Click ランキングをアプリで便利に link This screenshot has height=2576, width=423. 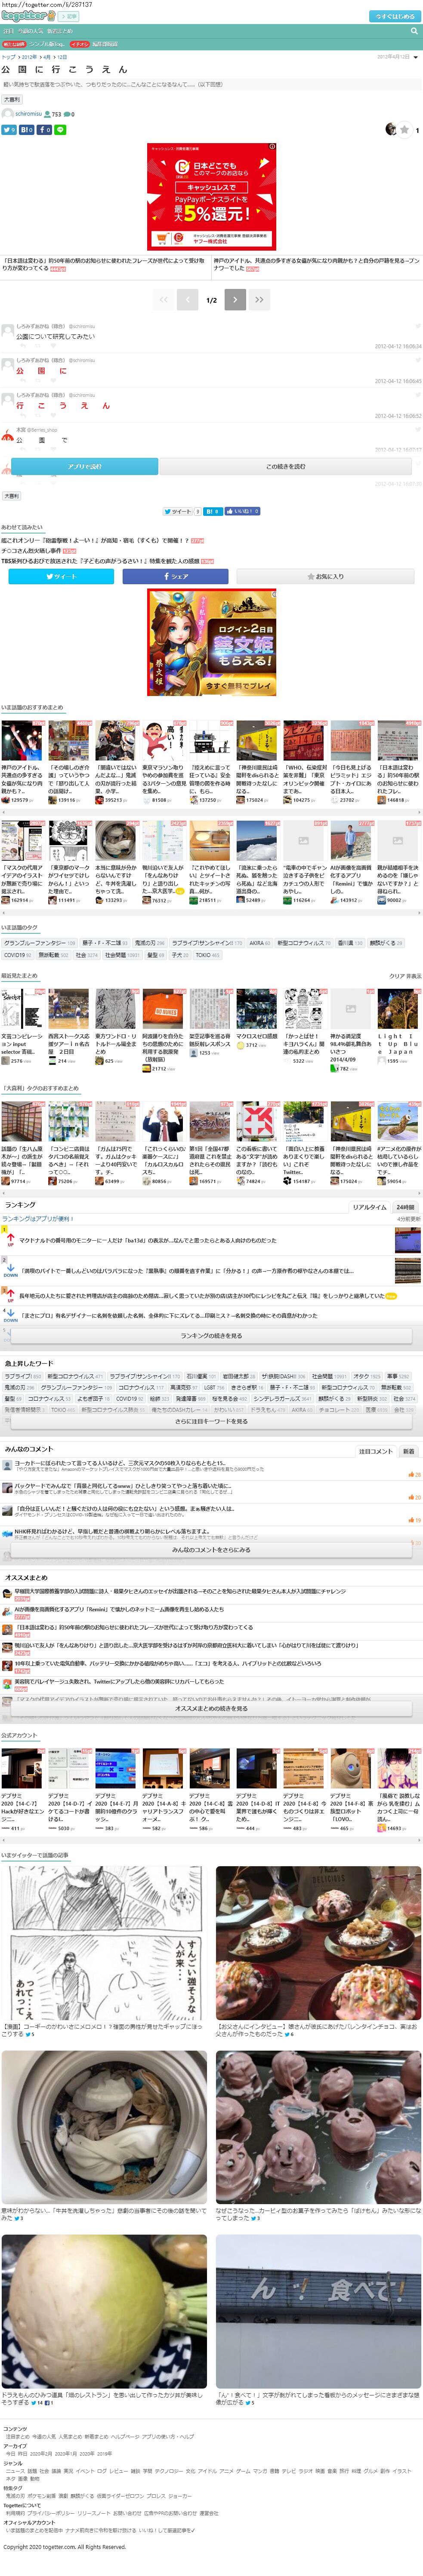click(37, 1219)
